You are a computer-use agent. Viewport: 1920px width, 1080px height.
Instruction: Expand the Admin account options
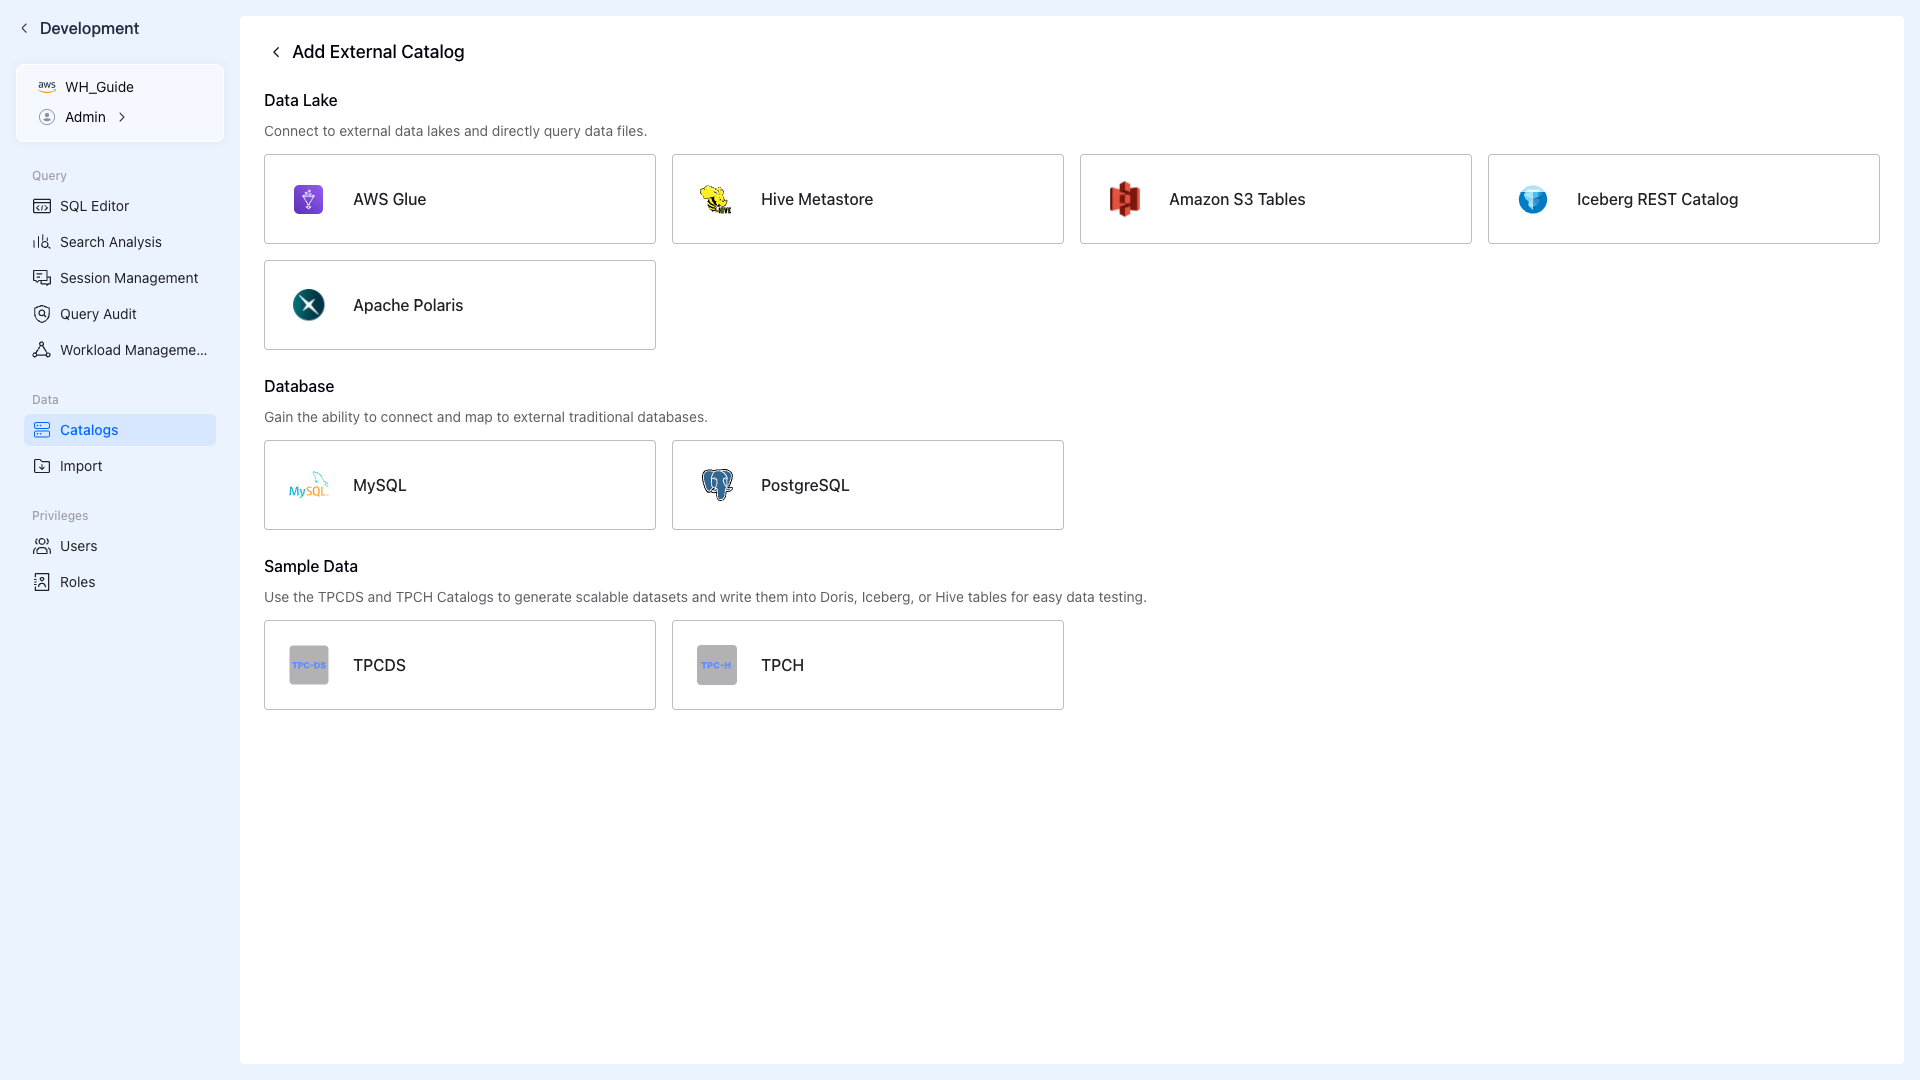[121, 117]
